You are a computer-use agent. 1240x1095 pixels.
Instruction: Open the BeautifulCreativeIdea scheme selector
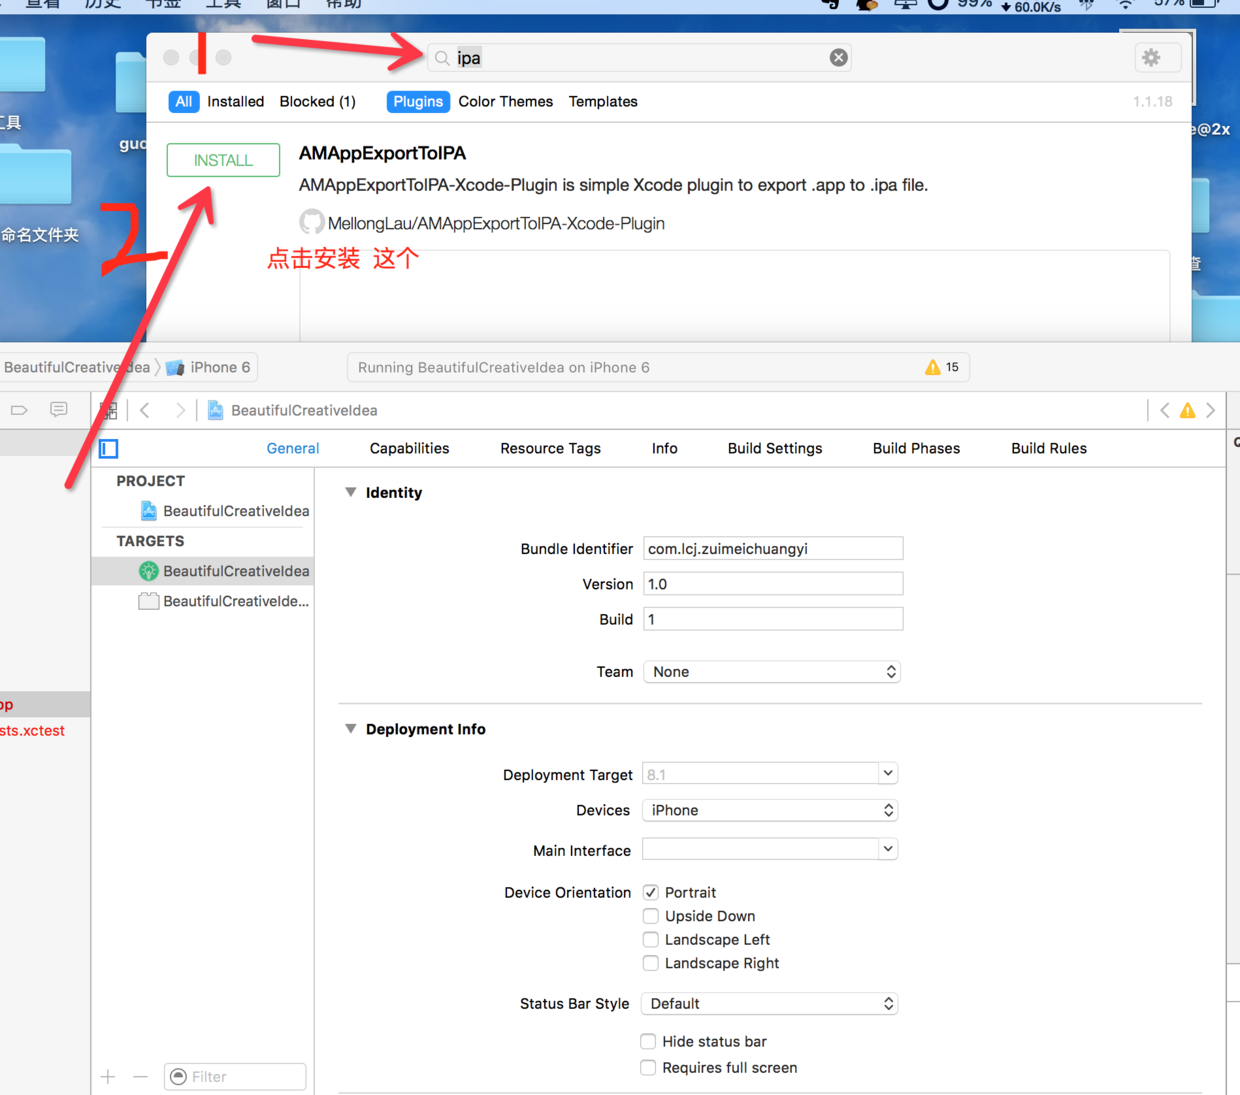pos(76,367)
